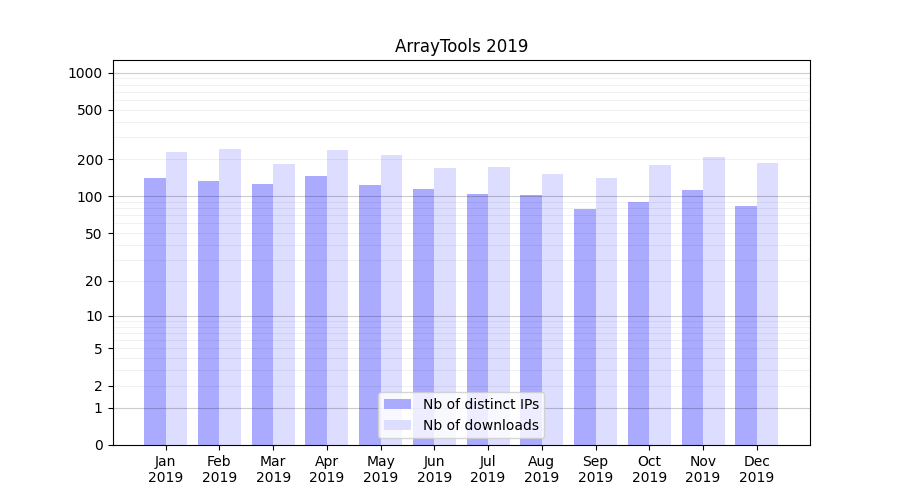Image resolution: width=900 pixels, height=500 pixels.
Task: Select the Dec 2019 distinct IPs bar
Action: point(746,325)
